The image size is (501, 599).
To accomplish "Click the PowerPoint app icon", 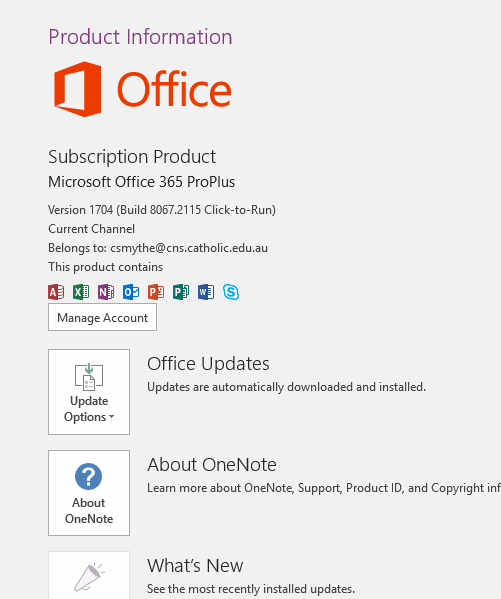I will point(156,292).
